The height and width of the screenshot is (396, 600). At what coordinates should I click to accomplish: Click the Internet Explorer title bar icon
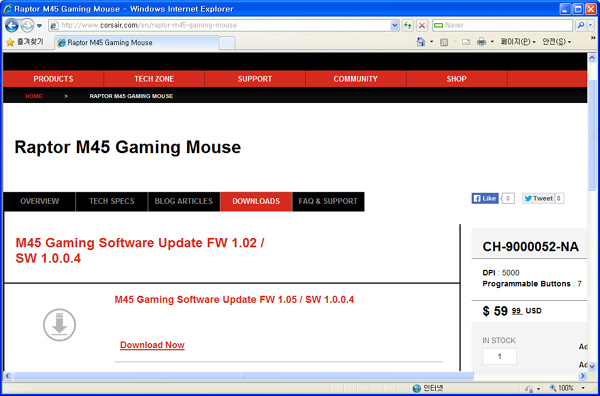click(8, 9)
